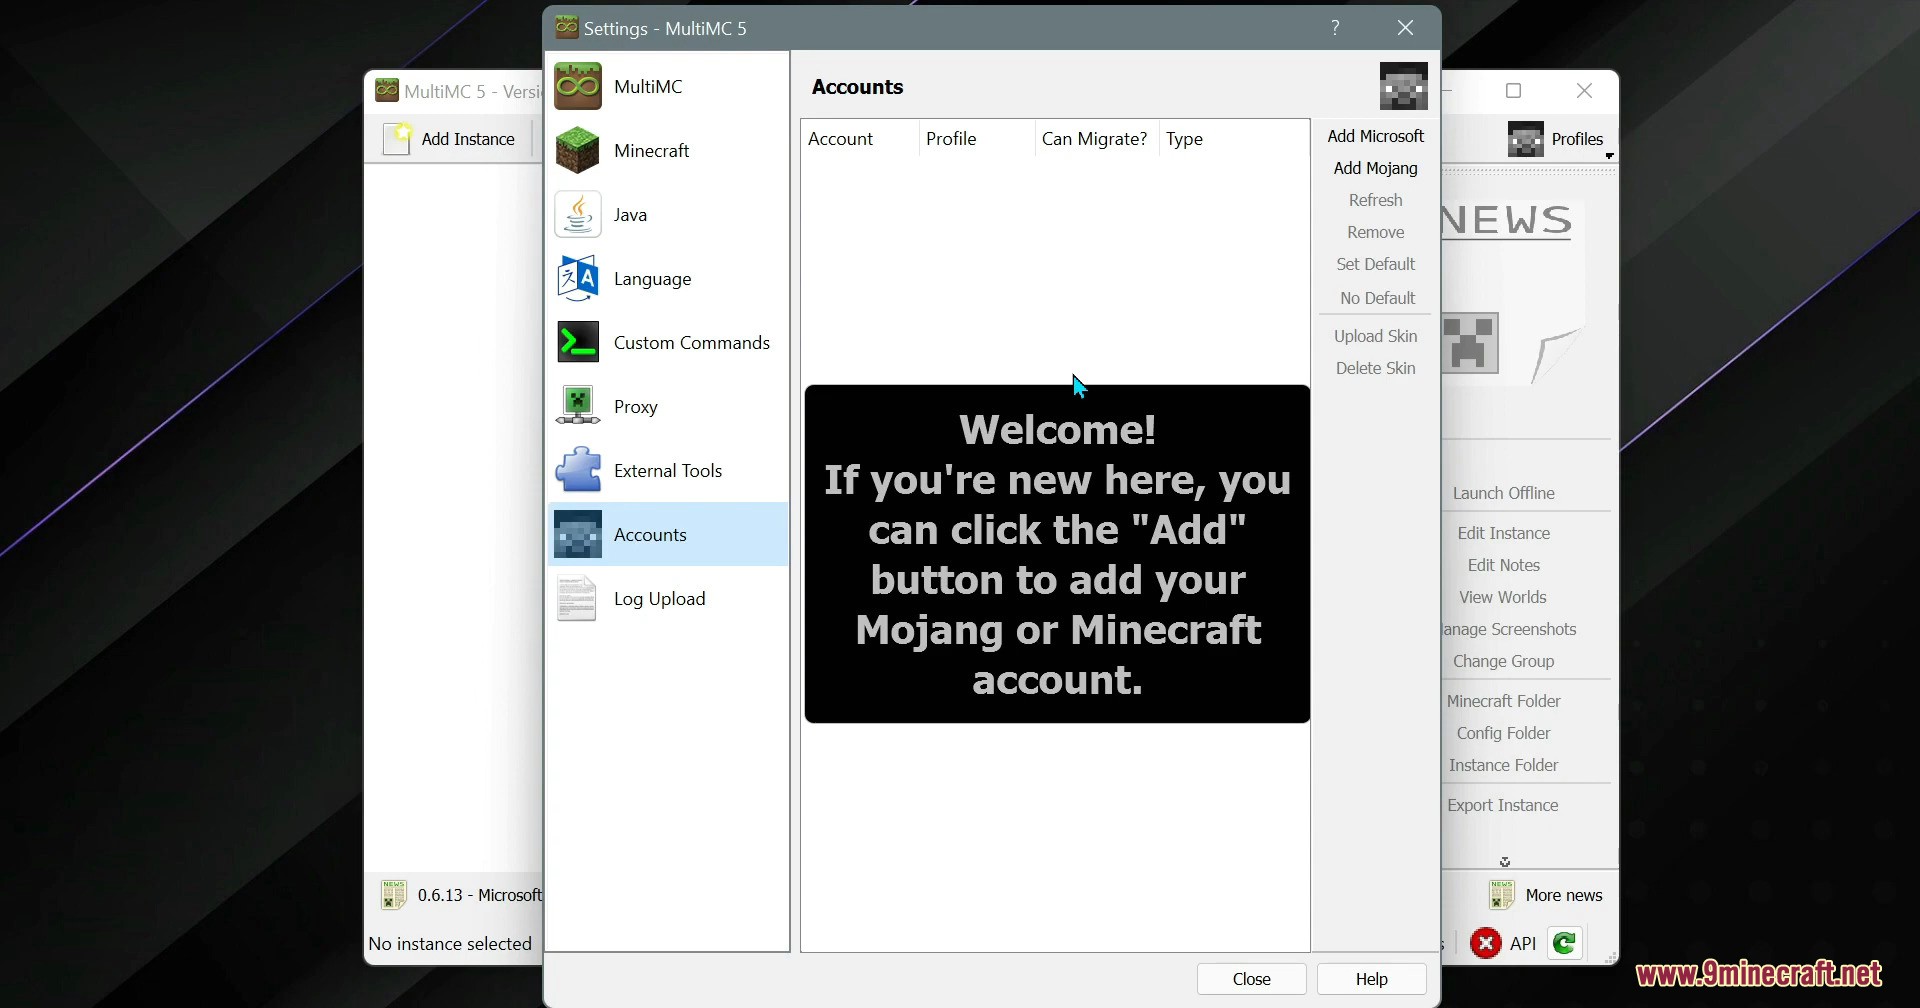1920x1008 pixels.
Task: Select the External Tools puzzle piece icon
Action: click(x=578, y=471)
